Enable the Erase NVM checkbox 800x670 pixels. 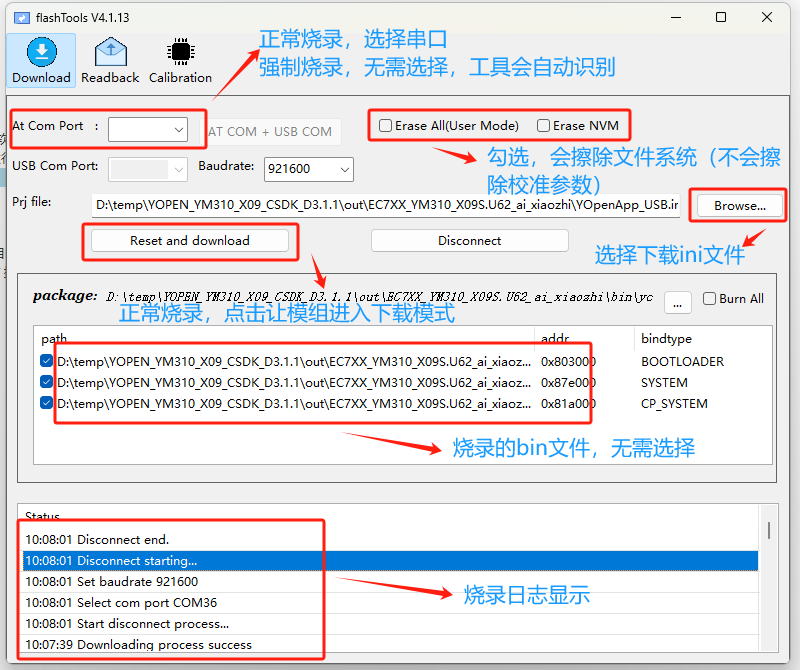point(543,126)
